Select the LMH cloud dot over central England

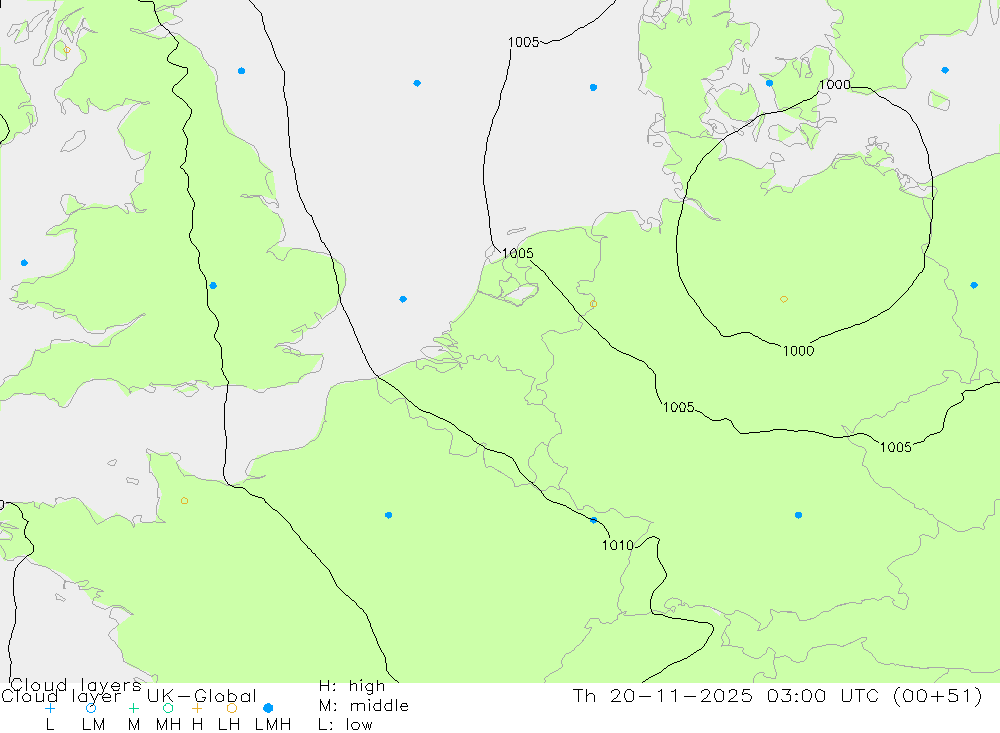pos(213,286)
